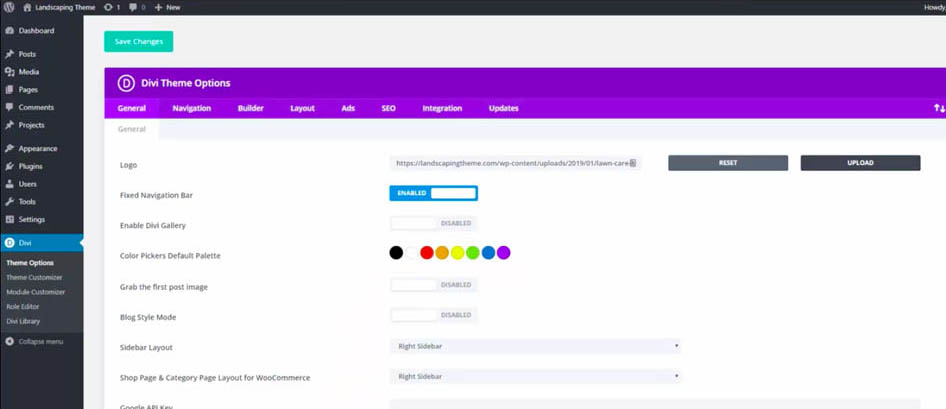
Task: Pick the blue palette color swatch
Action: pos(488,253)
